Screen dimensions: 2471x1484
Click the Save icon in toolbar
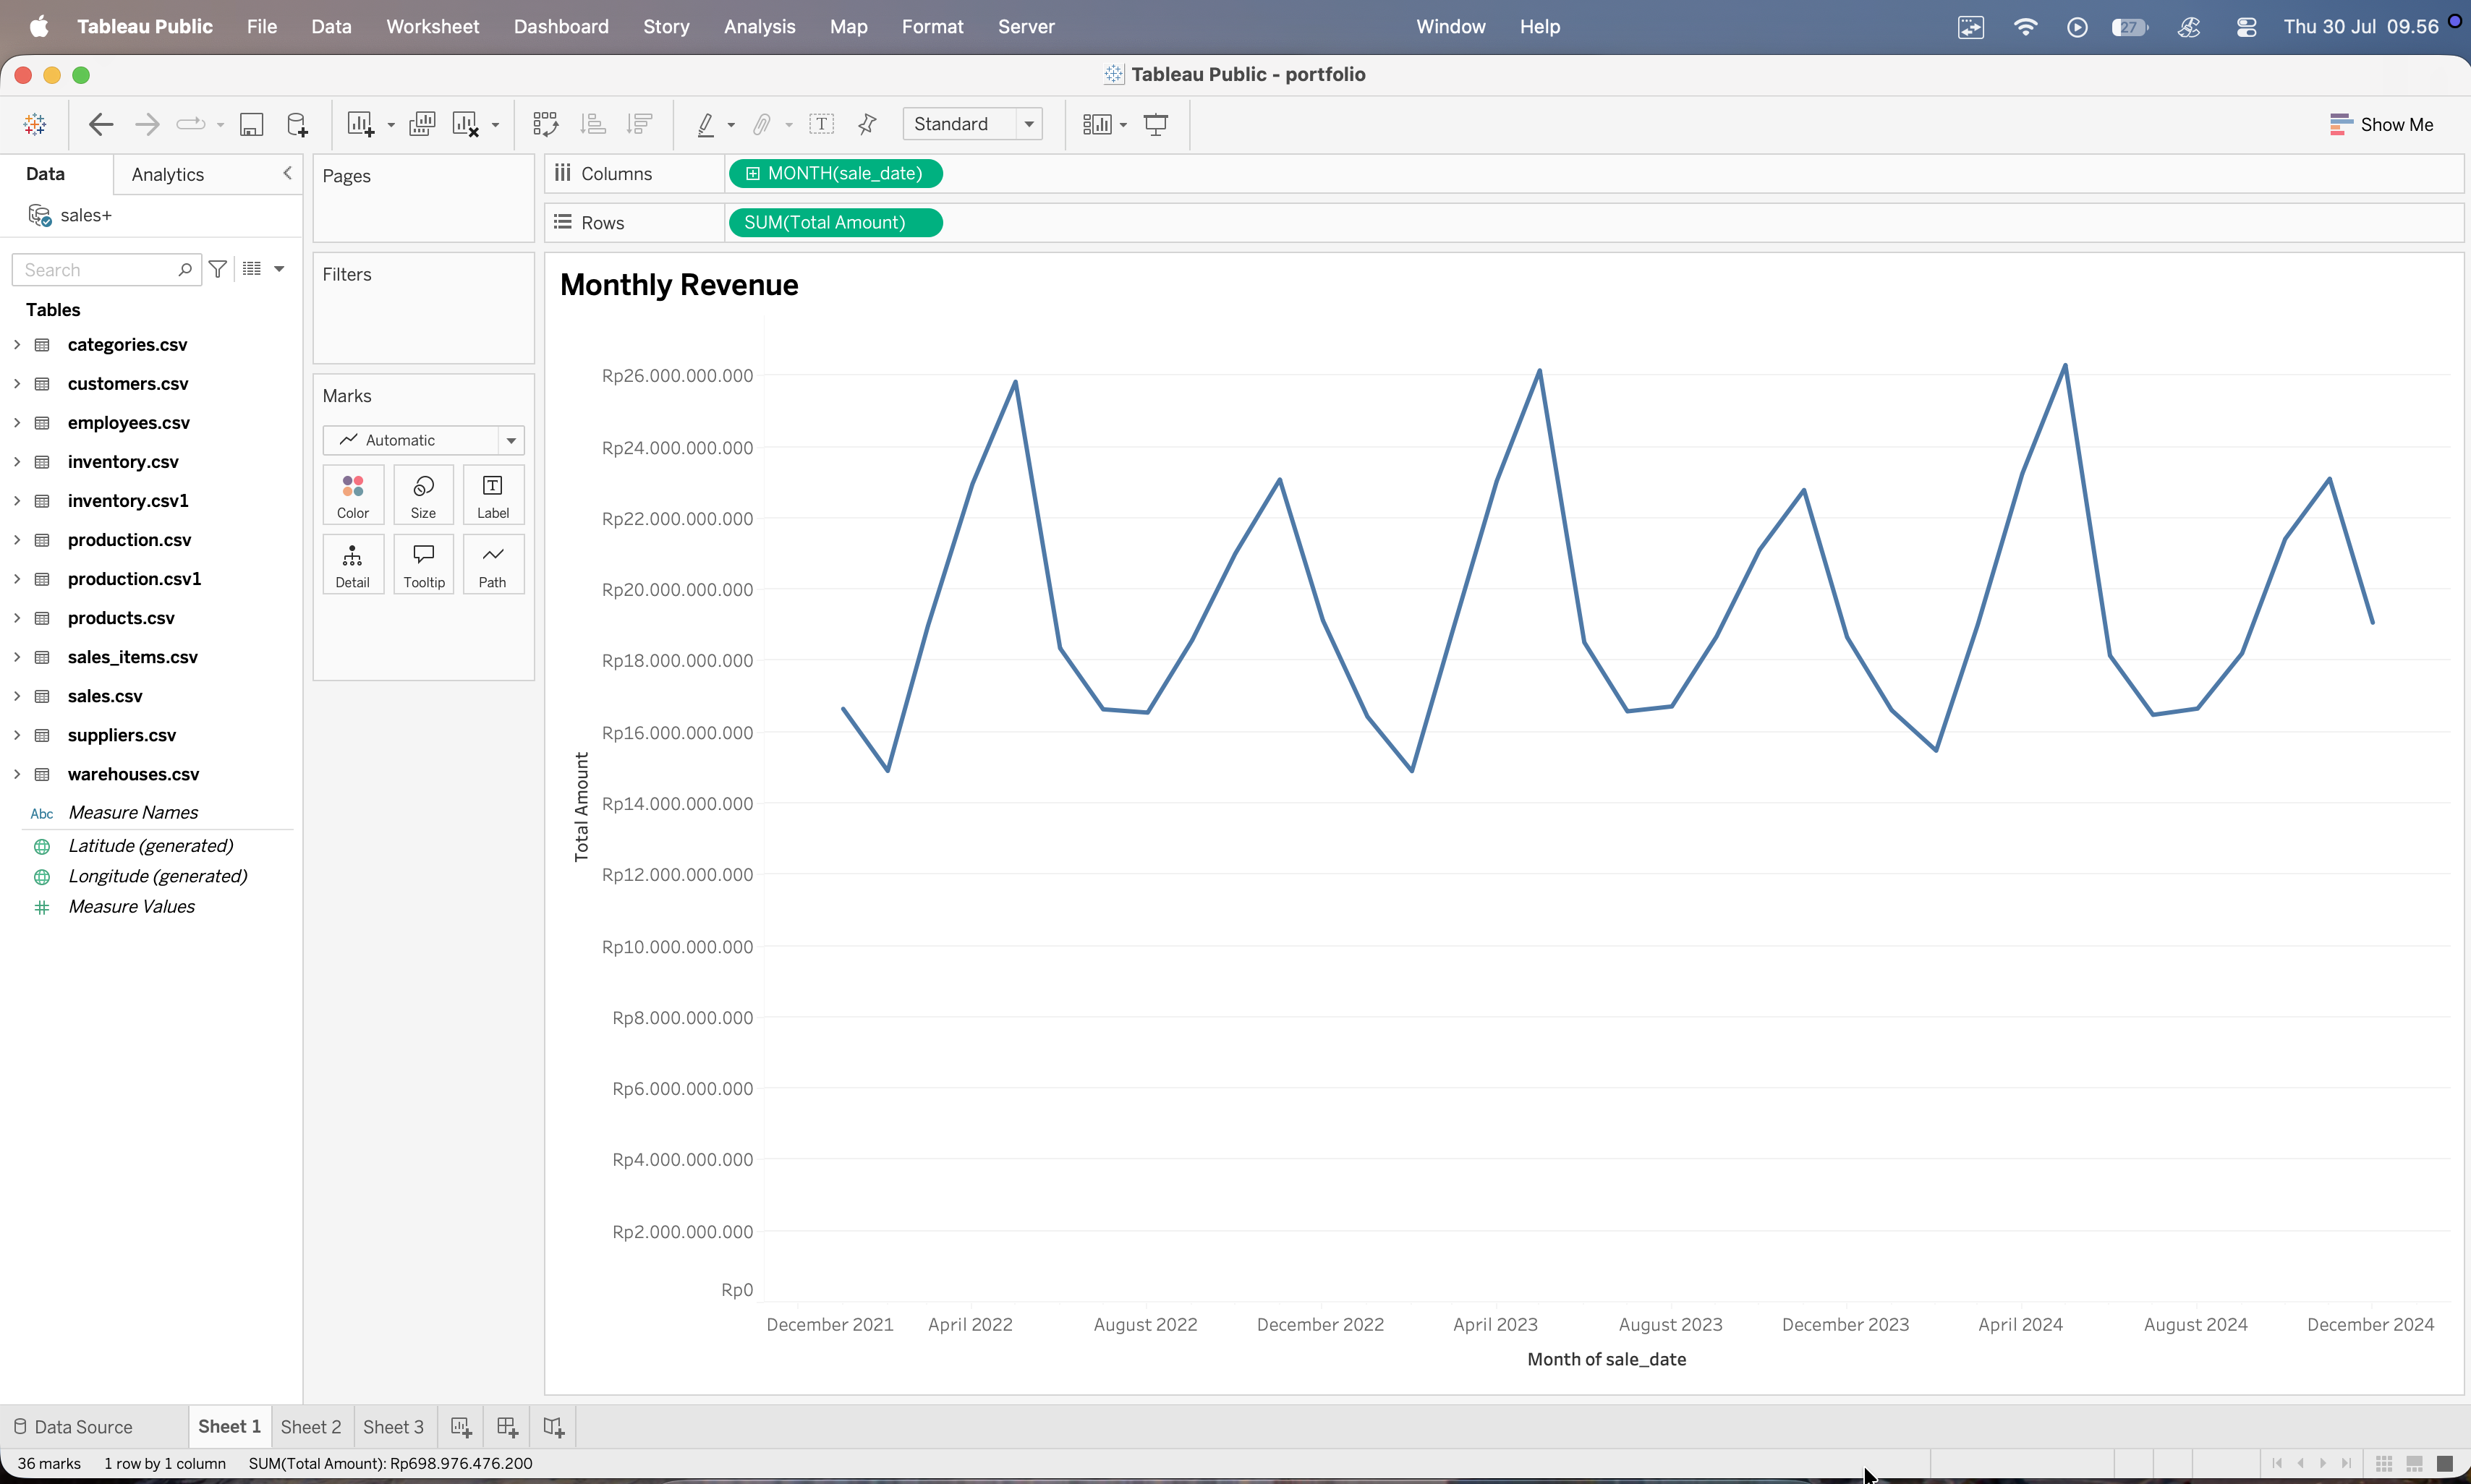(251, 124)
